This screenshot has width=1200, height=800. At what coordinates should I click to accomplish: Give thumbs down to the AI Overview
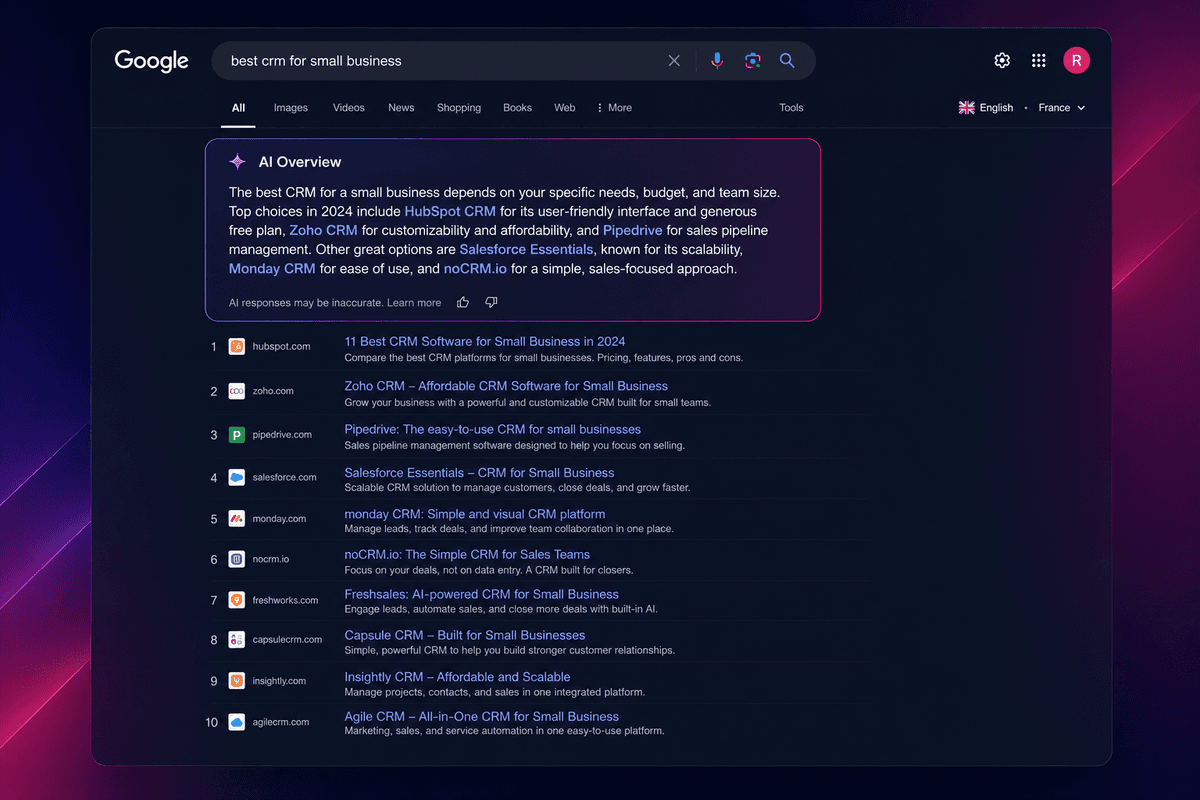(491, 302)
